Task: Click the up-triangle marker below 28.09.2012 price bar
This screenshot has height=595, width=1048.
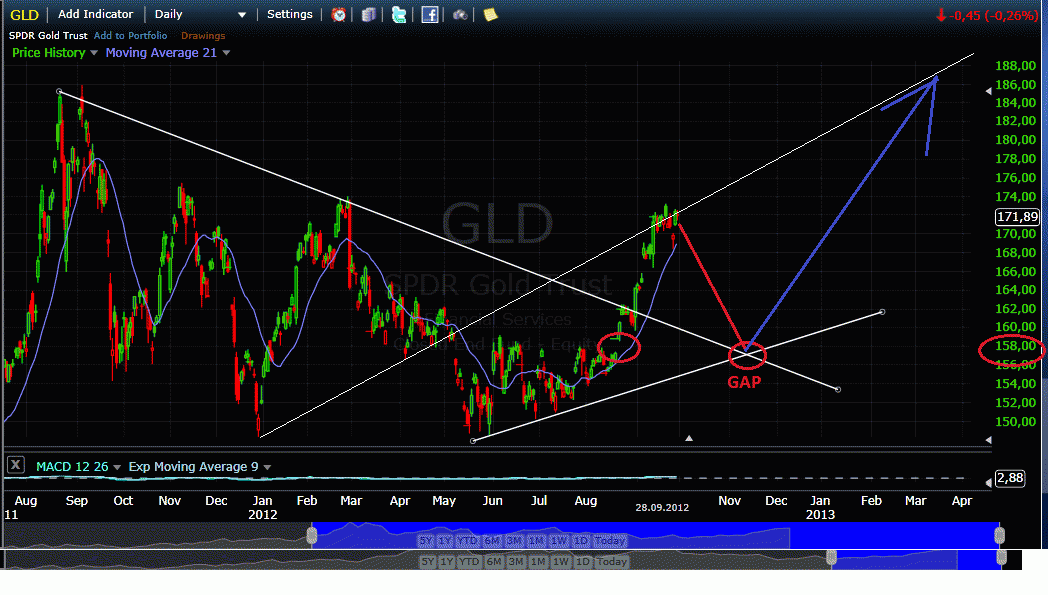Action: click(688, 439)
